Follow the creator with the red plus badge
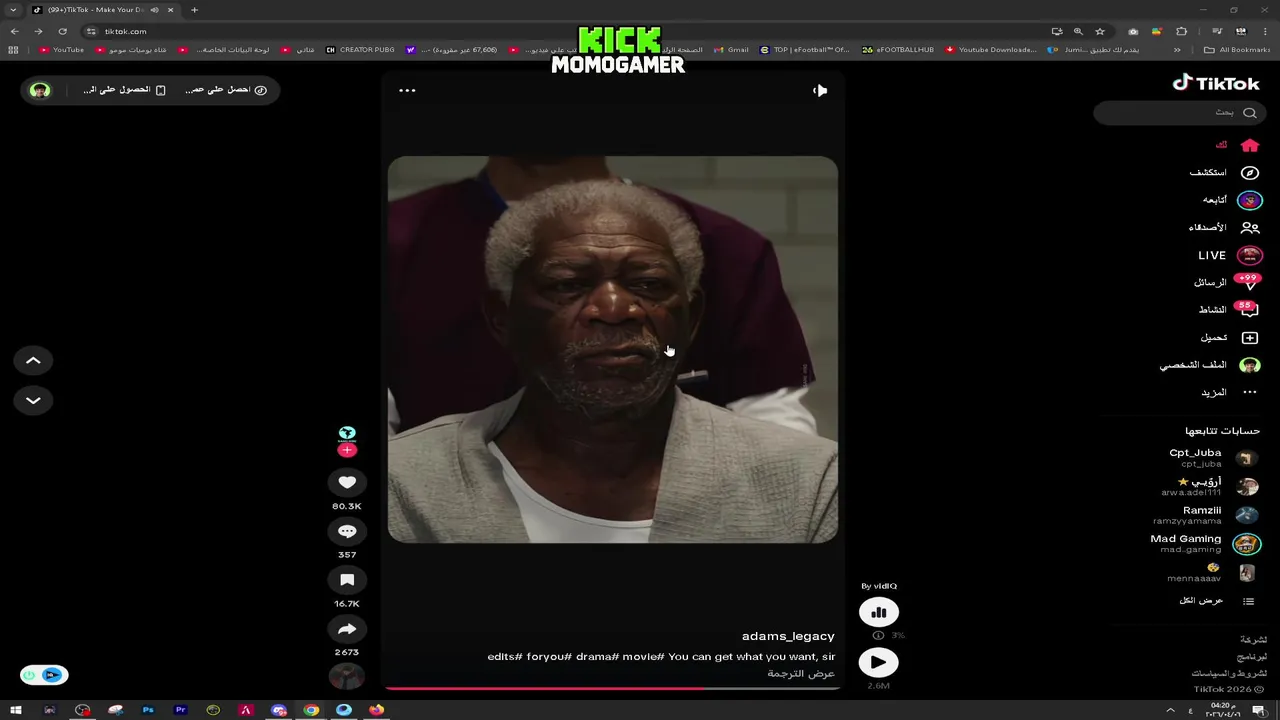 pyautogui.click(x=347, y=451)
